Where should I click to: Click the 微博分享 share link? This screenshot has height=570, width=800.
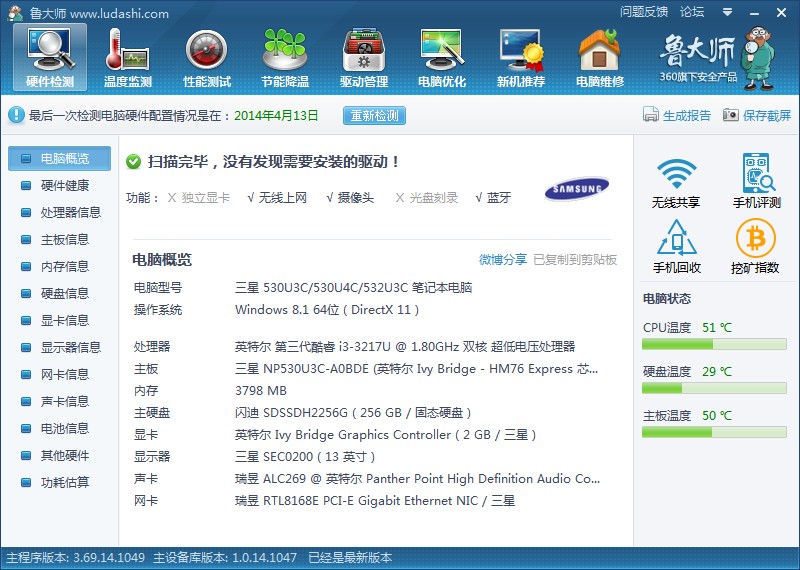tap(503, 260)
